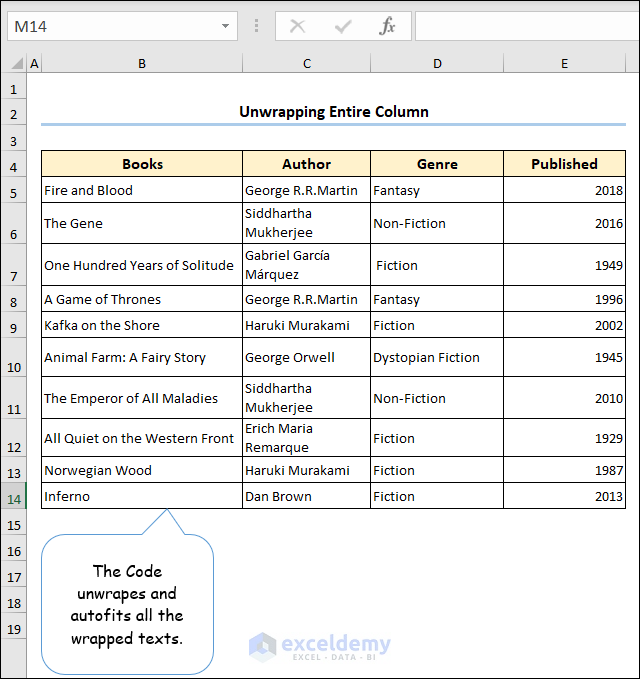Viewport: 640px width, 679px height.
Task: Click the 'Genre' header cell
Action: tap(437, 164)
